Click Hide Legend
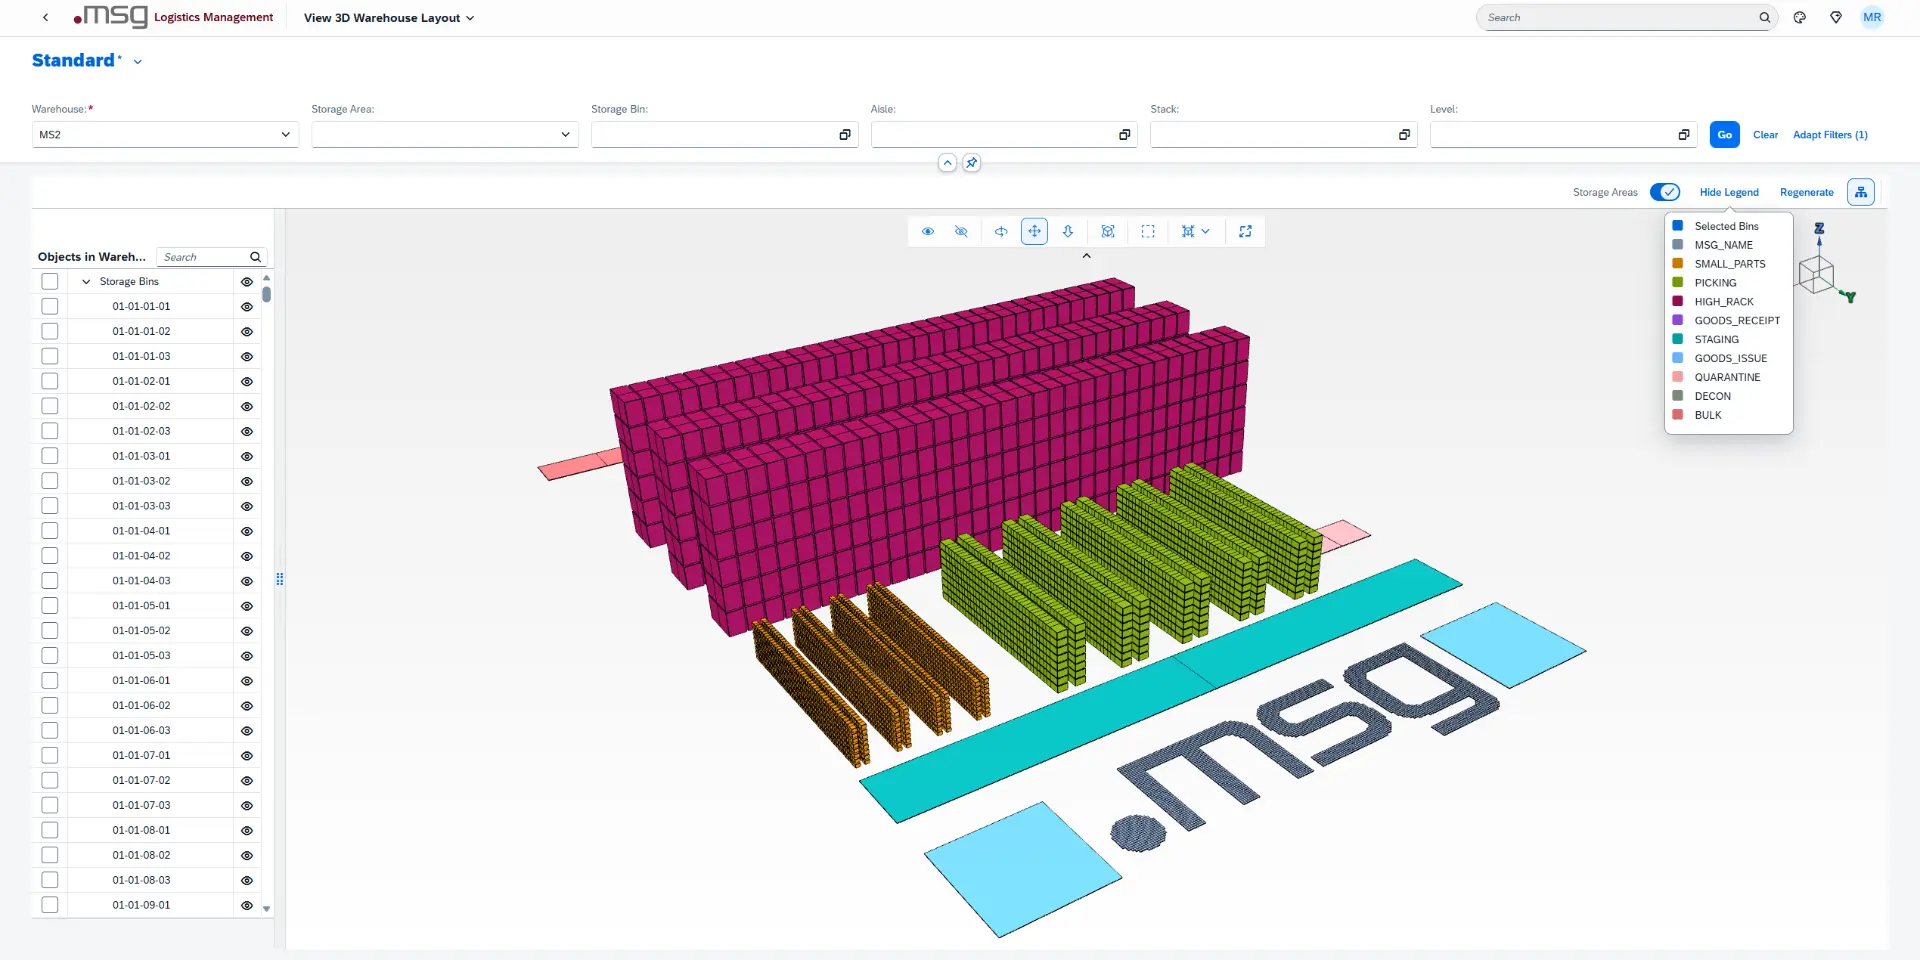Screen dimensions: 1920x960 click(x=1729, y=192)
